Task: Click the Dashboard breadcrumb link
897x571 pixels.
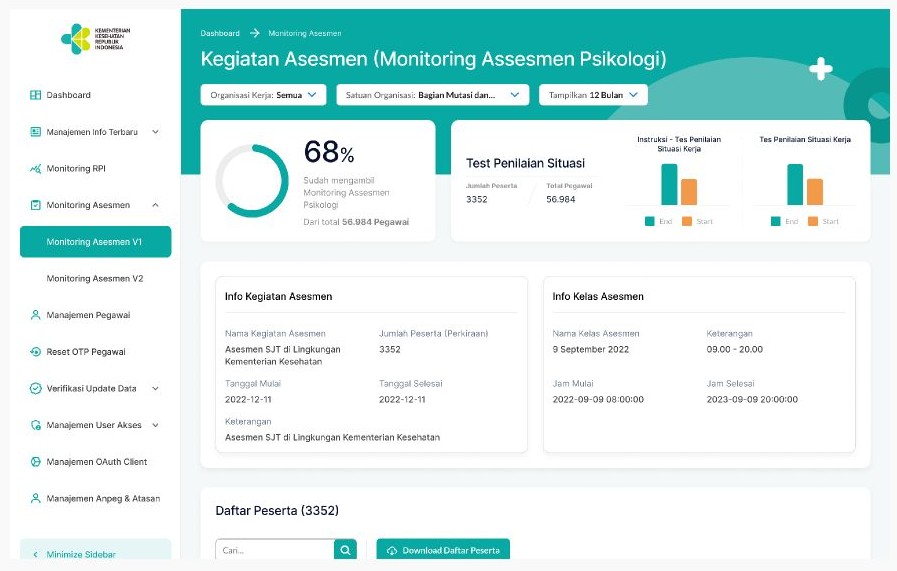Action: pyautogui.click(x=220, y=33)
